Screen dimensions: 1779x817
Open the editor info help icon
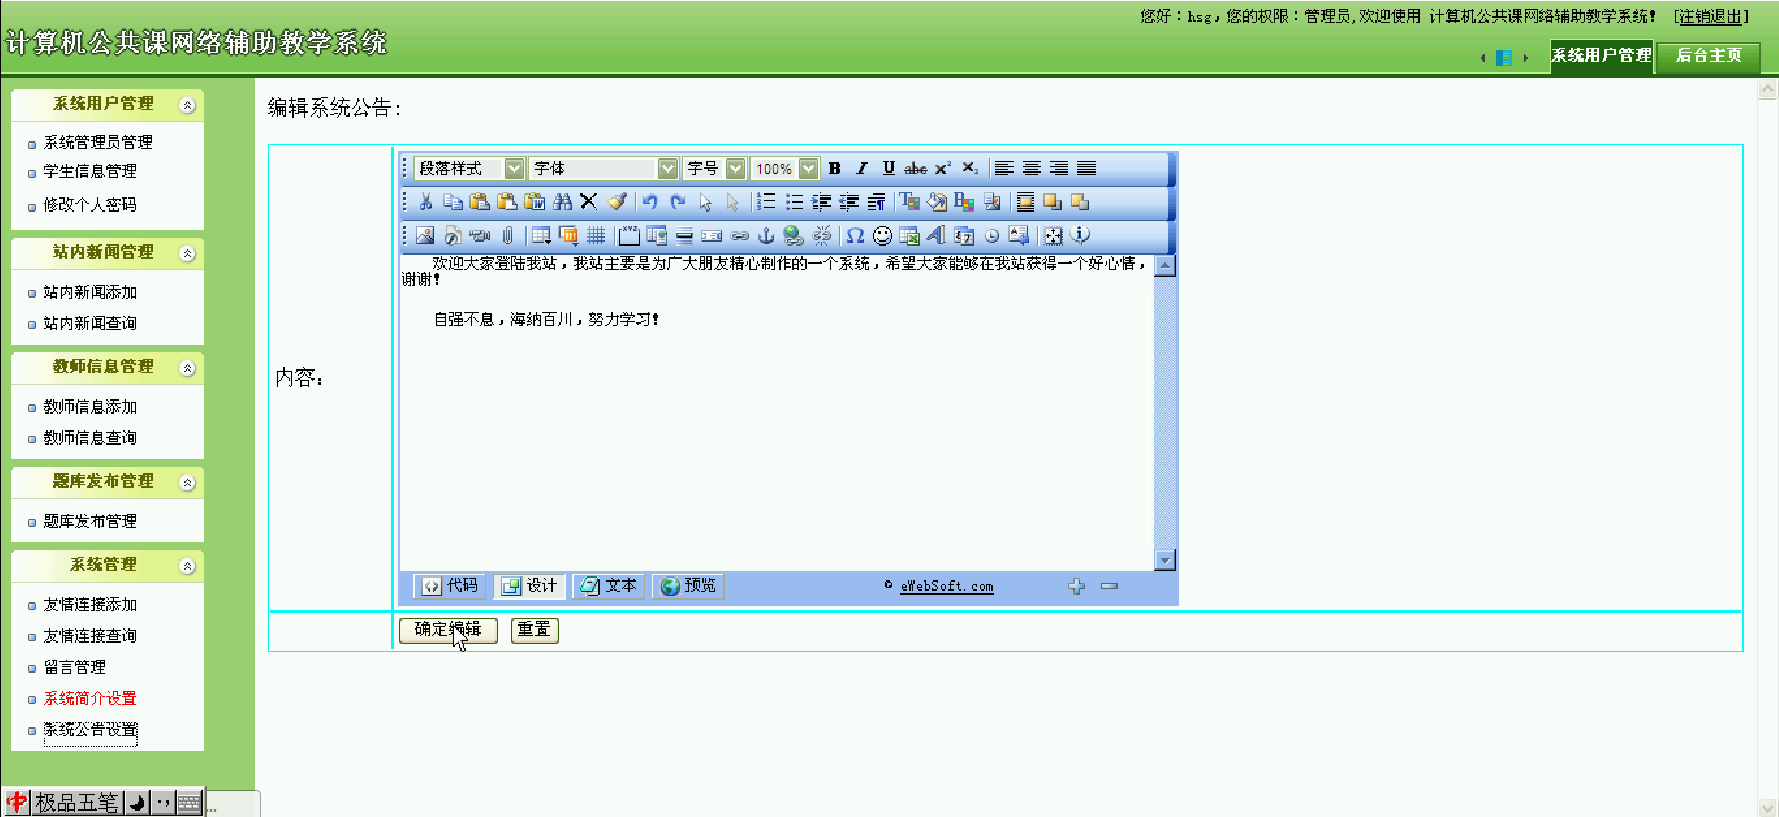click(x=1080, y=236)
